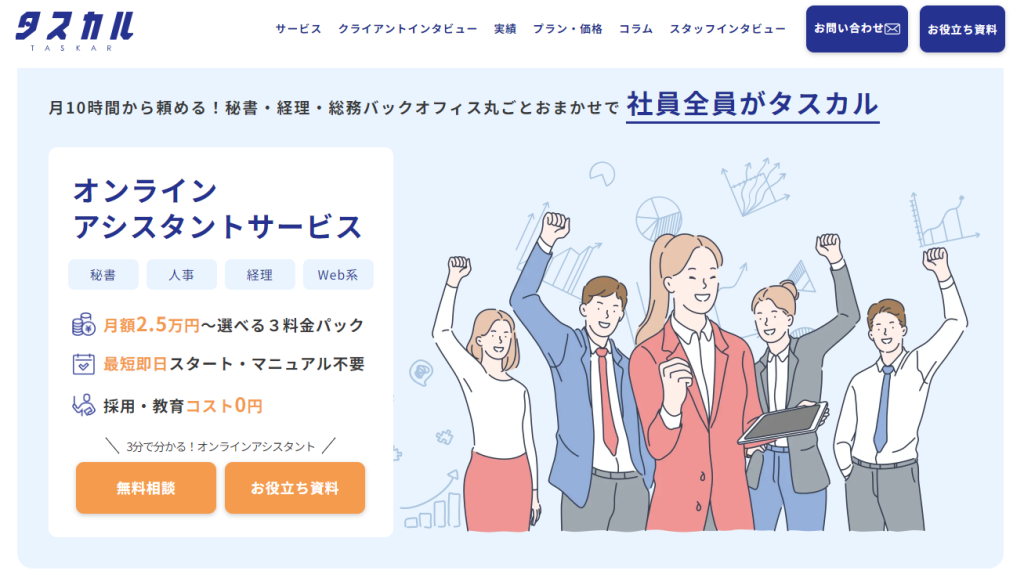Image resolution: width=1024 pixels, height=585 pixels.
Task: Click the orange 無料相談 button
Action: pos(146,488)
